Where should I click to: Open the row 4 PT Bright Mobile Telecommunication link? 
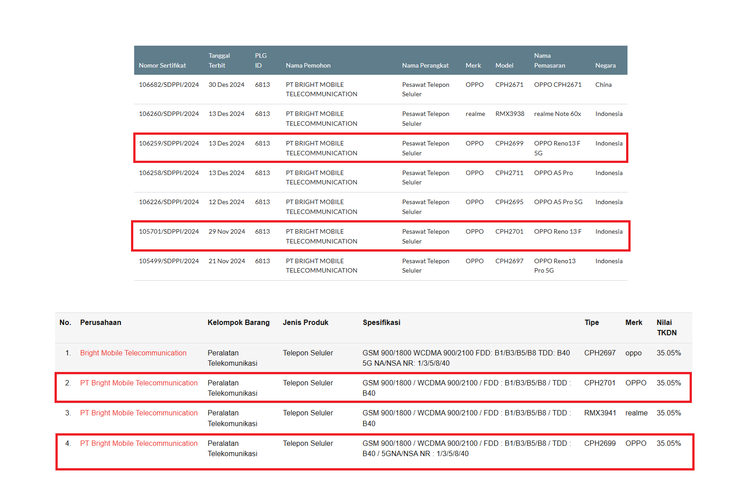tap(139, 443)
